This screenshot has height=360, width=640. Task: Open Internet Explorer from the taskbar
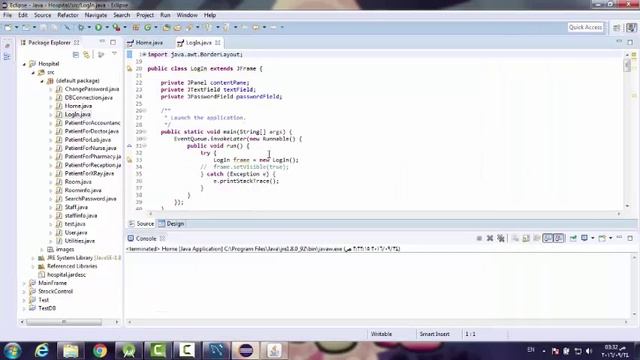42,350
